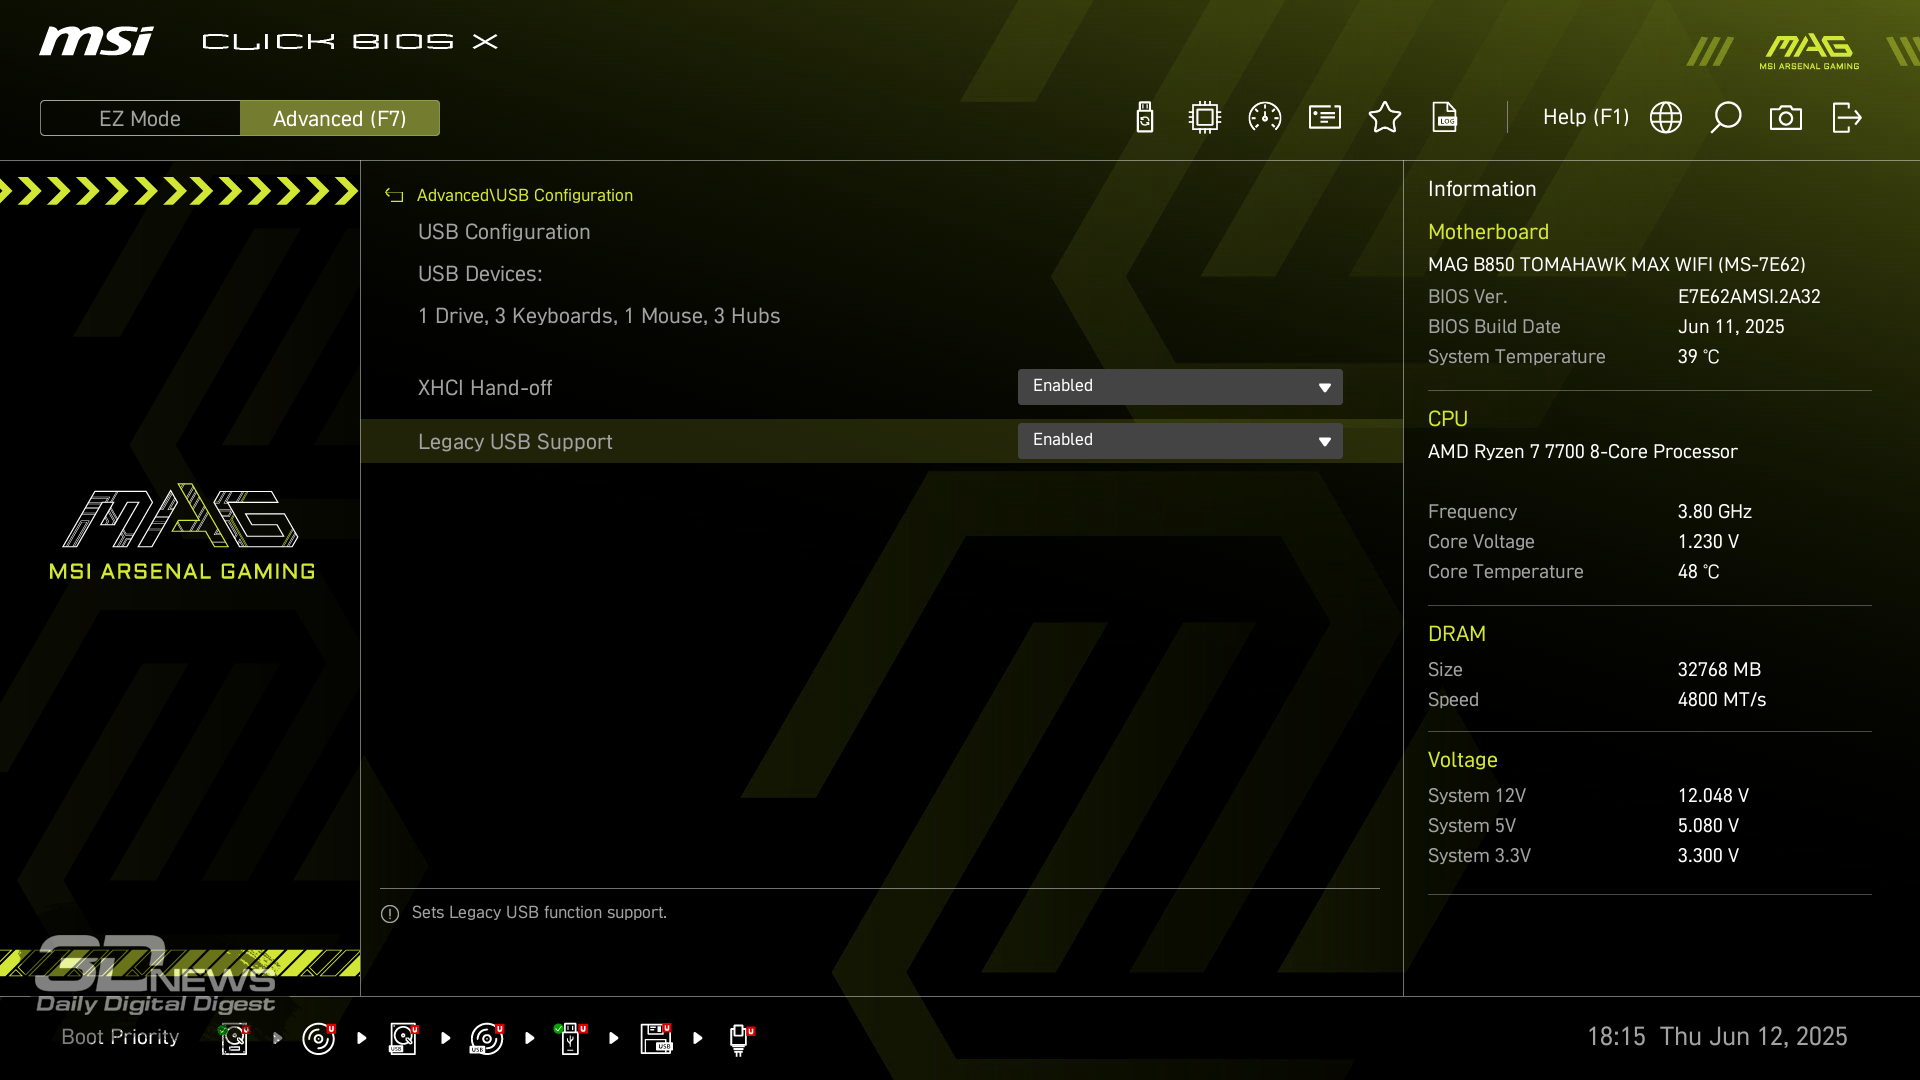The height and width of the screenshot is (1080, 1920).
Task: Click the Advanced\USB Configuration breadcrumb
Action: (x=525, y=195)
